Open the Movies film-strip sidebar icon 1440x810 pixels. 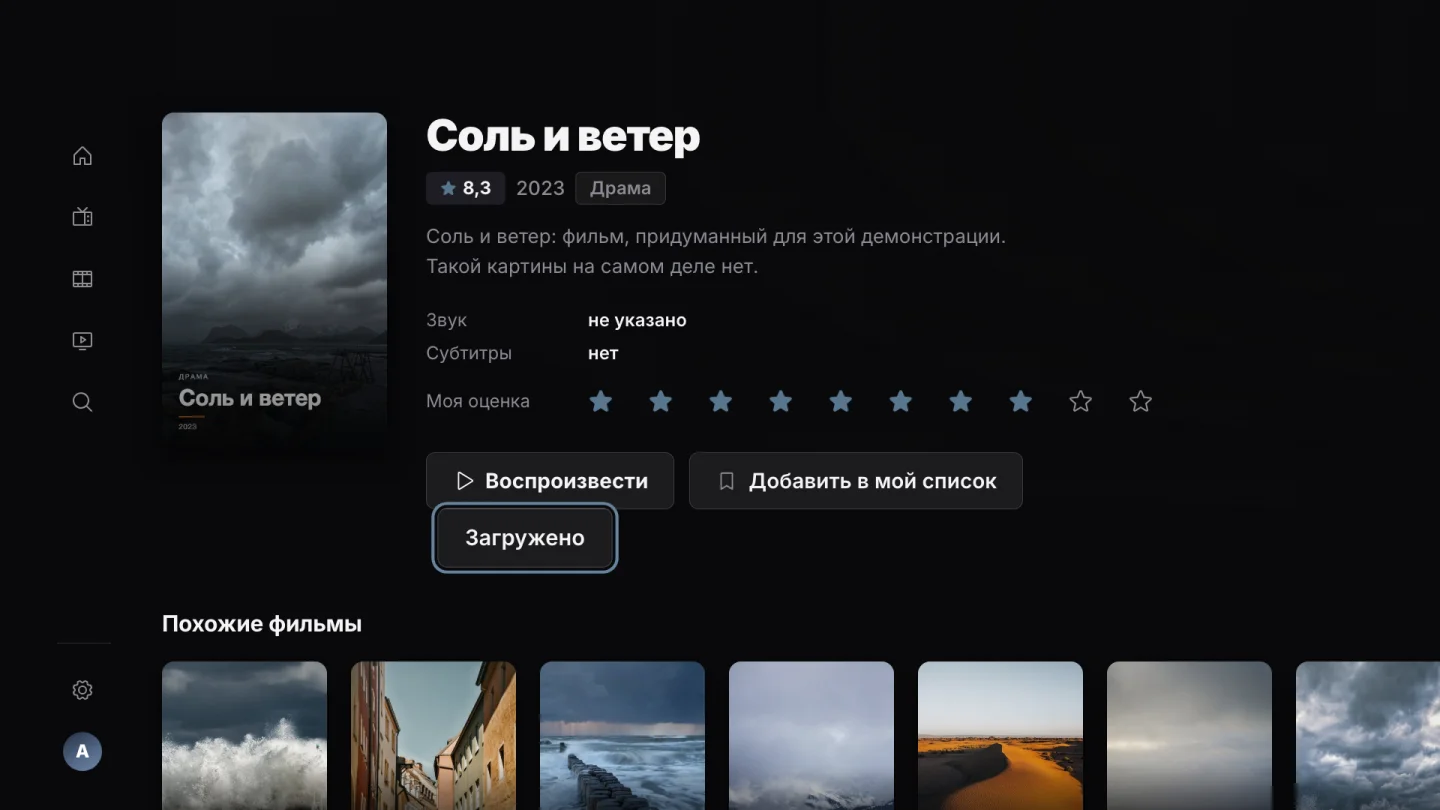[83, 279]
